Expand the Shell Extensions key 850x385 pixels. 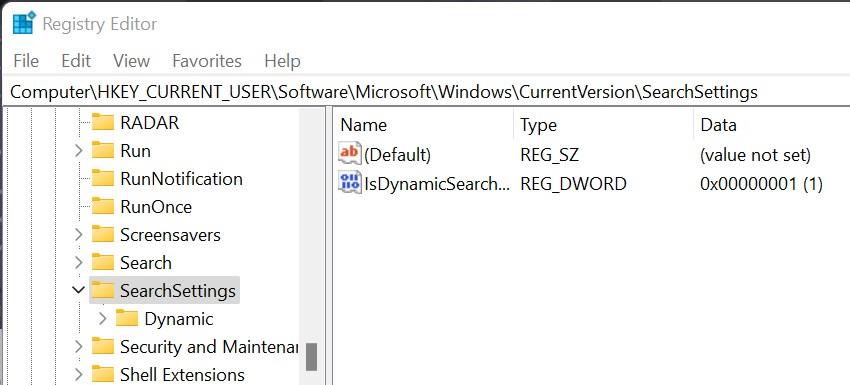pyautogui.click(x=79, y=374)
